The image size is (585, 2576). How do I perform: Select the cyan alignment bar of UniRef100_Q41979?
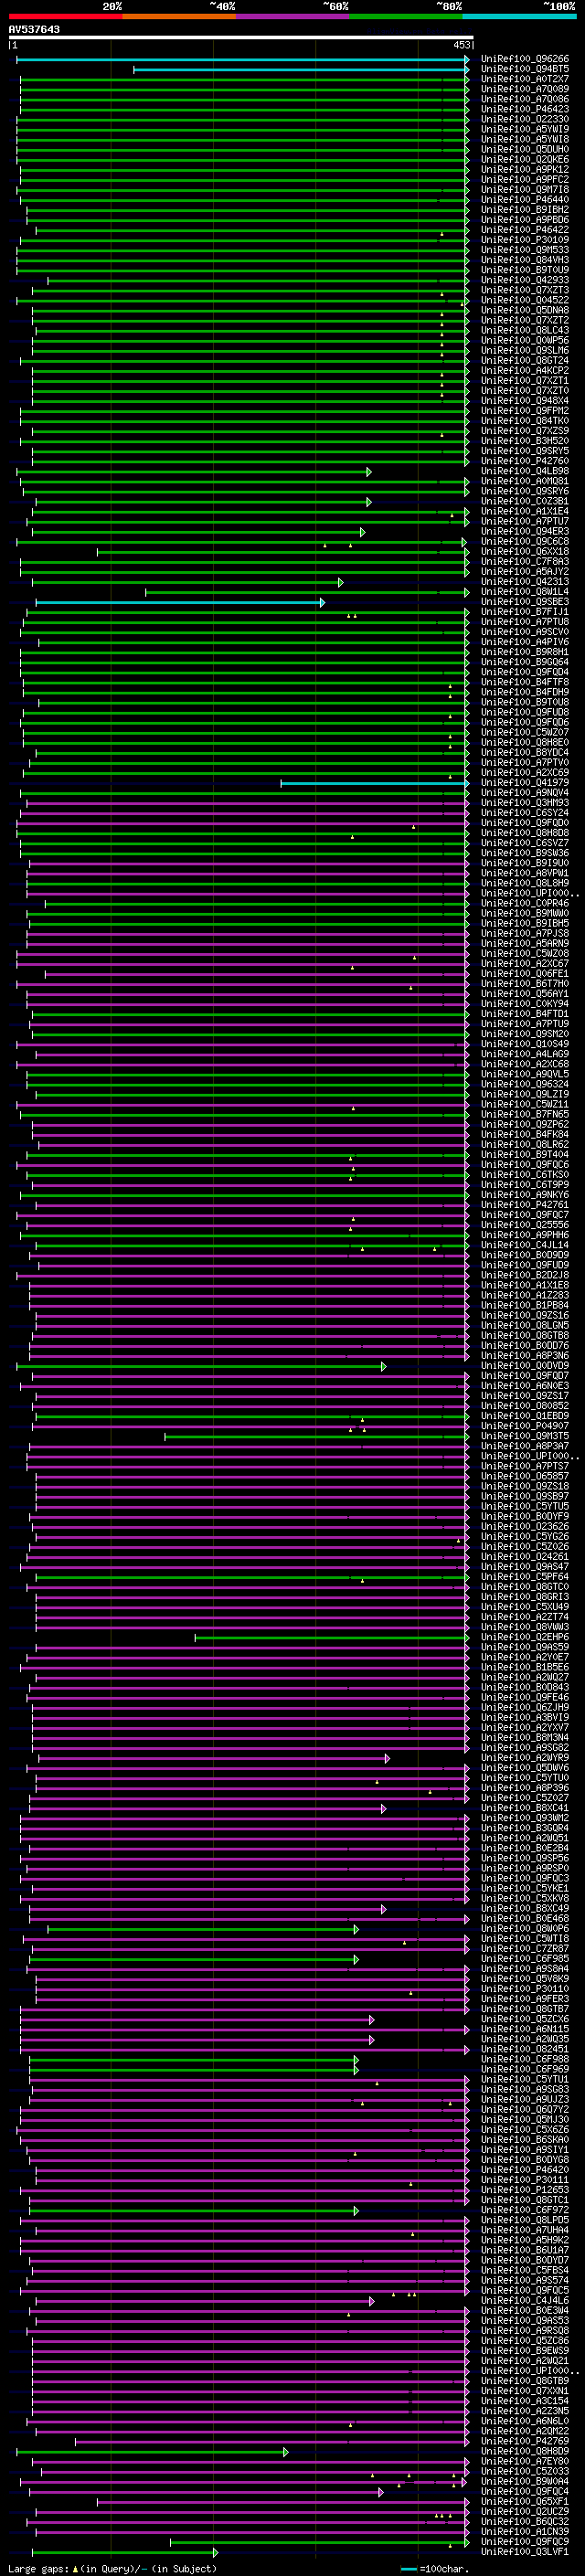click(x=375, y=784)
